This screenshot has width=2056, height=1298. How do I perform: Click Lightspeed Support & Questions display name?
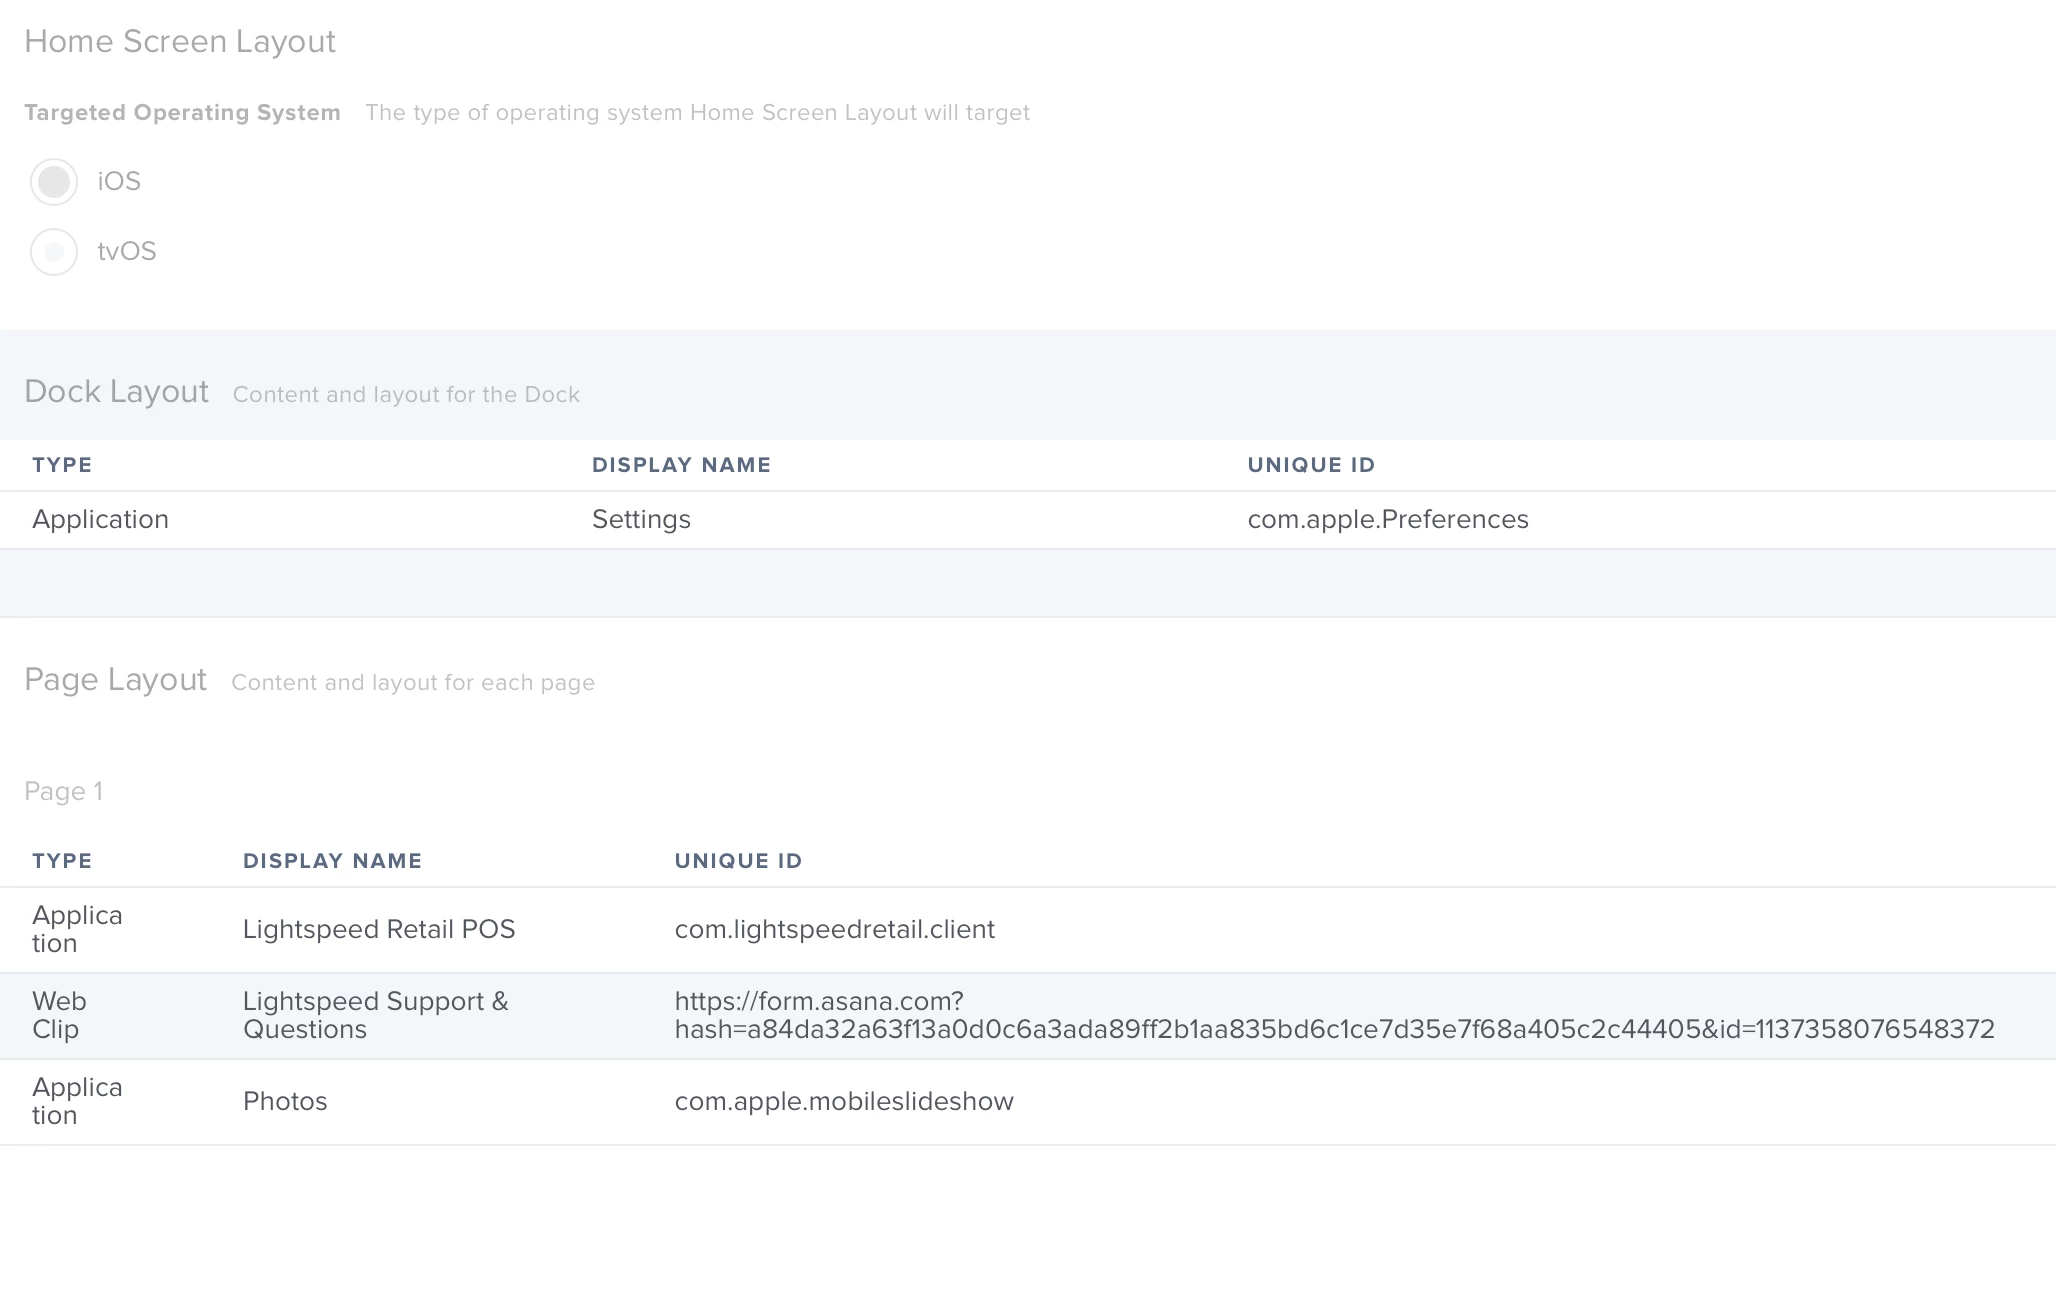(x=376, y=1016)
